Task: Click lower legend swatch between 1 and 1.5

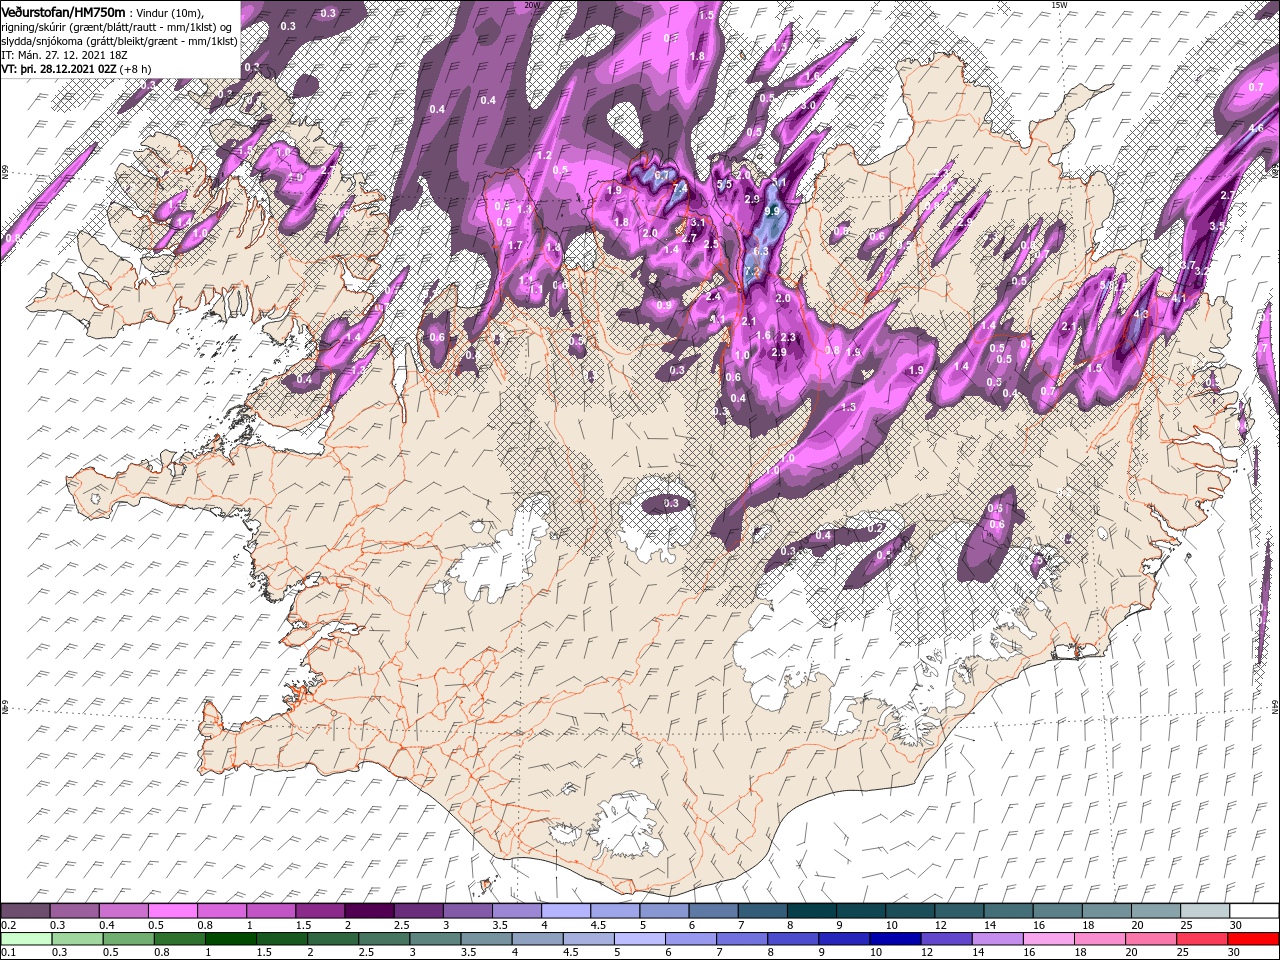Action: (231, 939)
